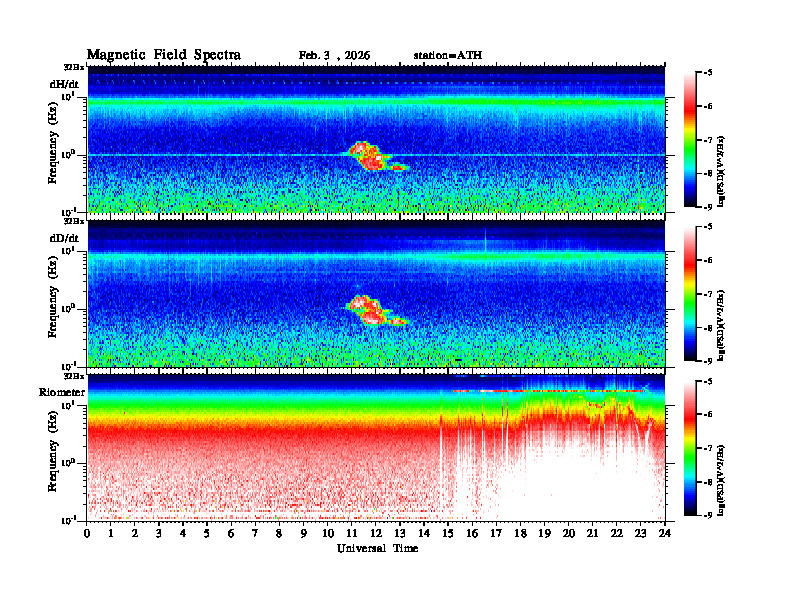Click the red wave burst in dH/dt spectrogram
792x612 pixels.
tap(372, 157)
